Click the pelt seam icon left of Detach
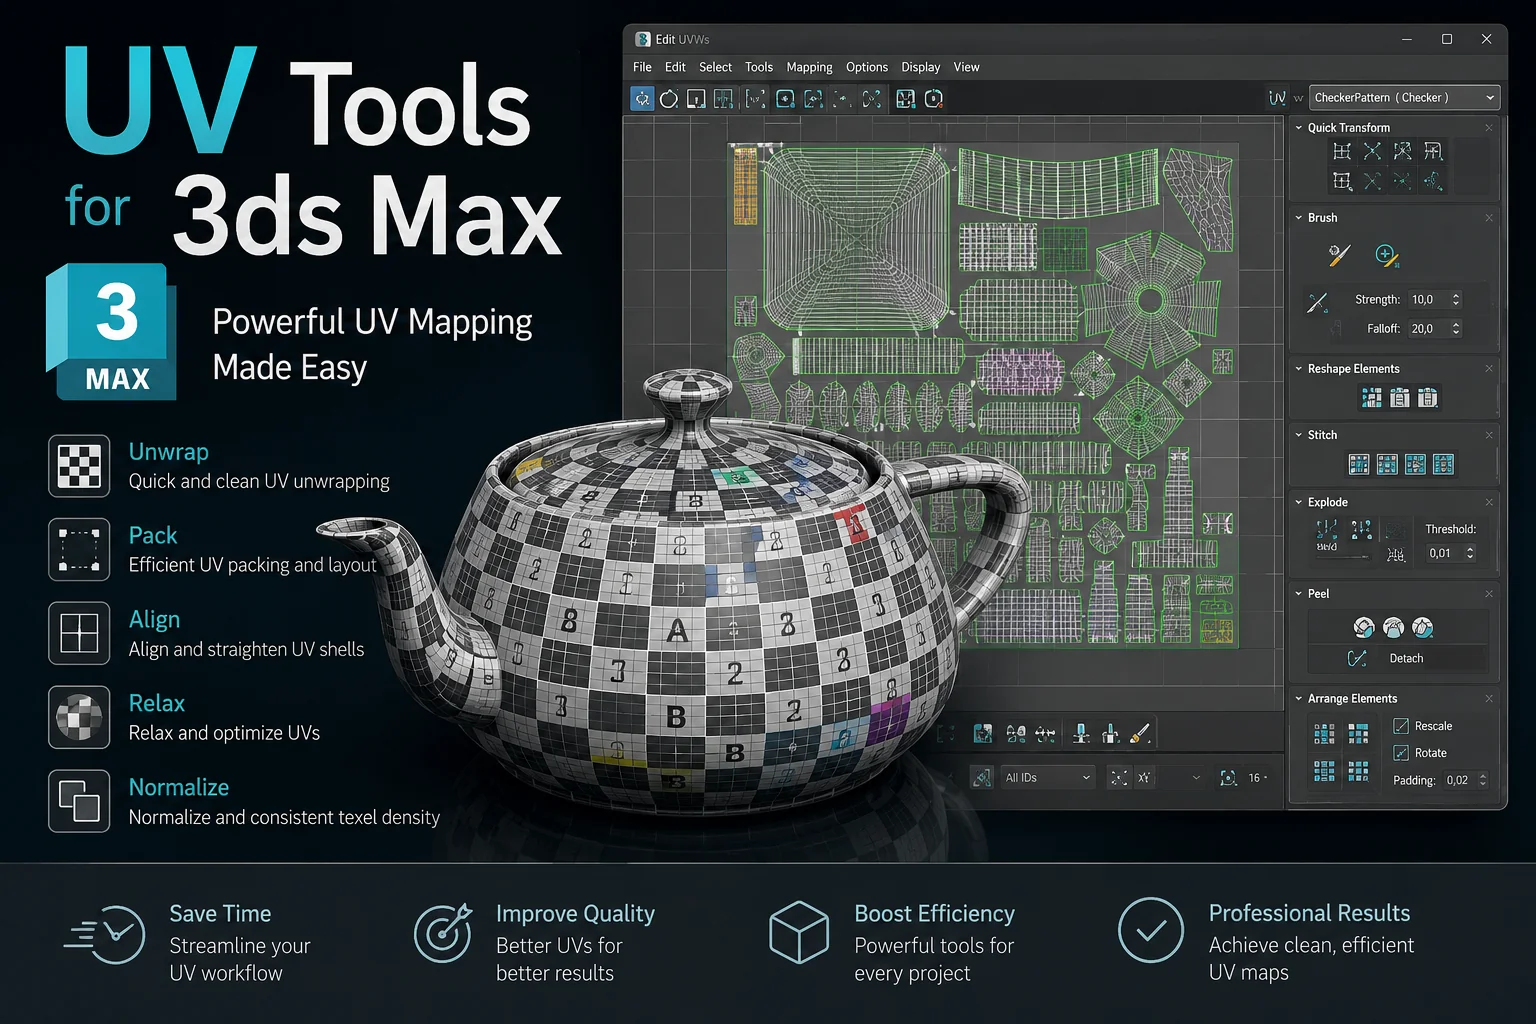This screenshot has width=1536, height=1024. [1357, 658]
